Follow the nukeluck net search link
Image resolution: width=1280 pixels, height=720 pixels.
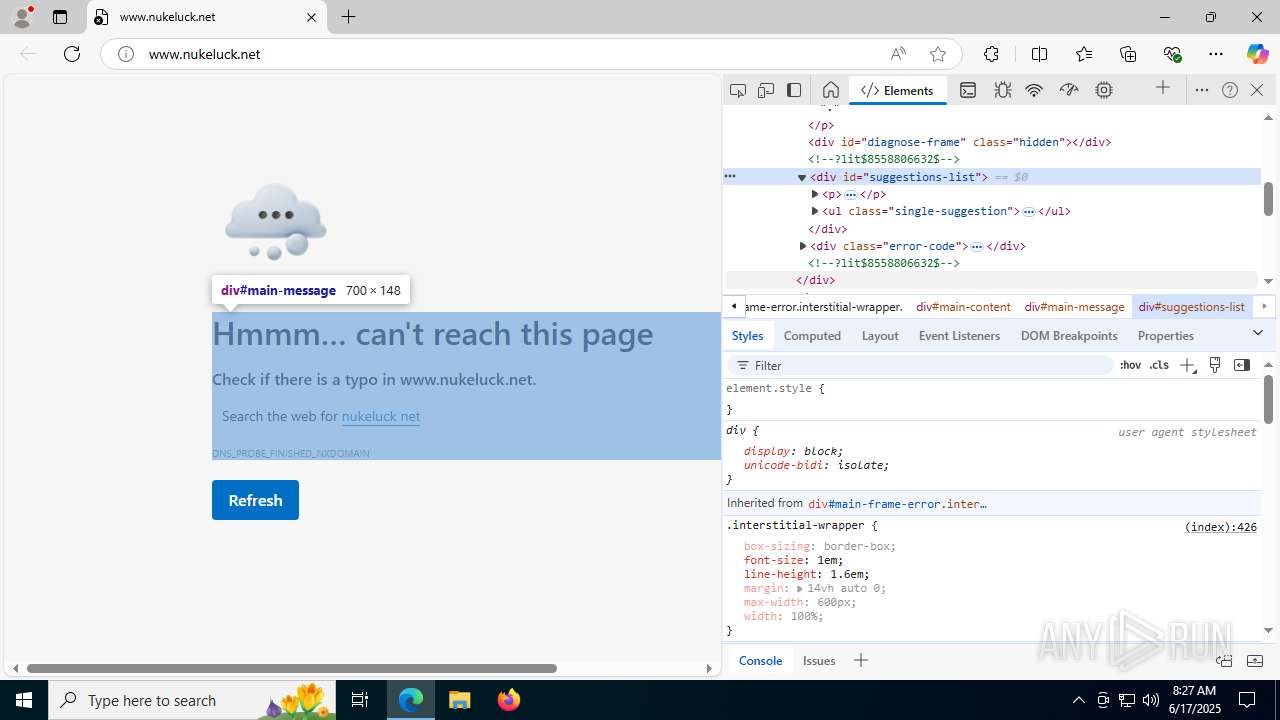[381, 416]
